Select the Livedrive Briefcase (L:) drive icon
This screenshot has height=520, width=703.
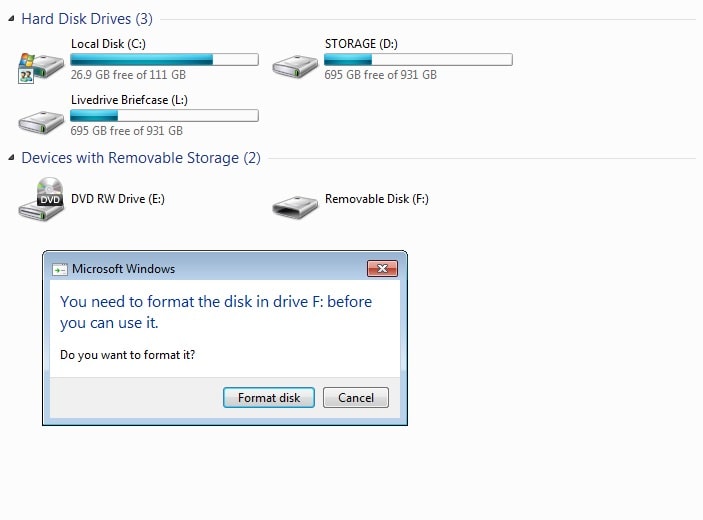pyautogui.click(x=41, y=122)
